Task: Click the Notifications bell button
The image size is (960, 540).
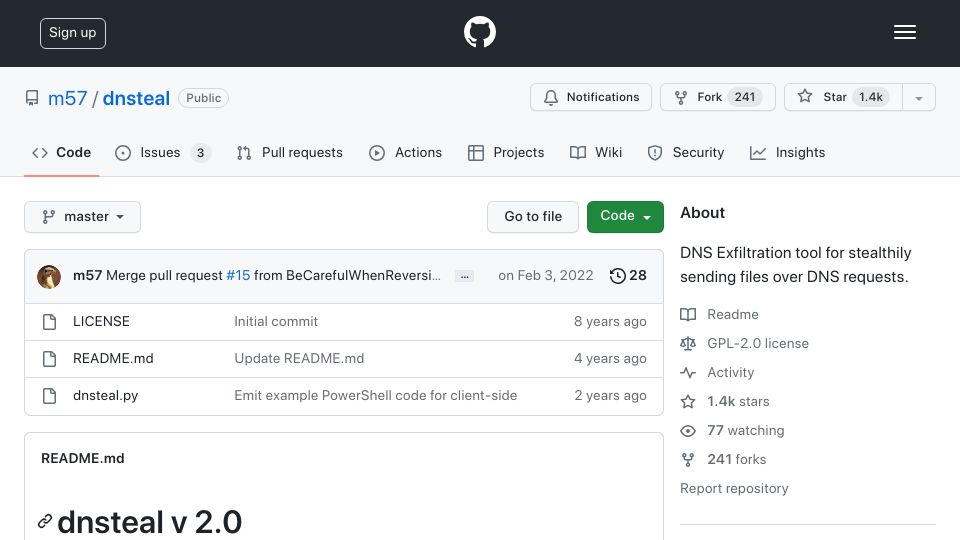Action: [x=591, y=97]
